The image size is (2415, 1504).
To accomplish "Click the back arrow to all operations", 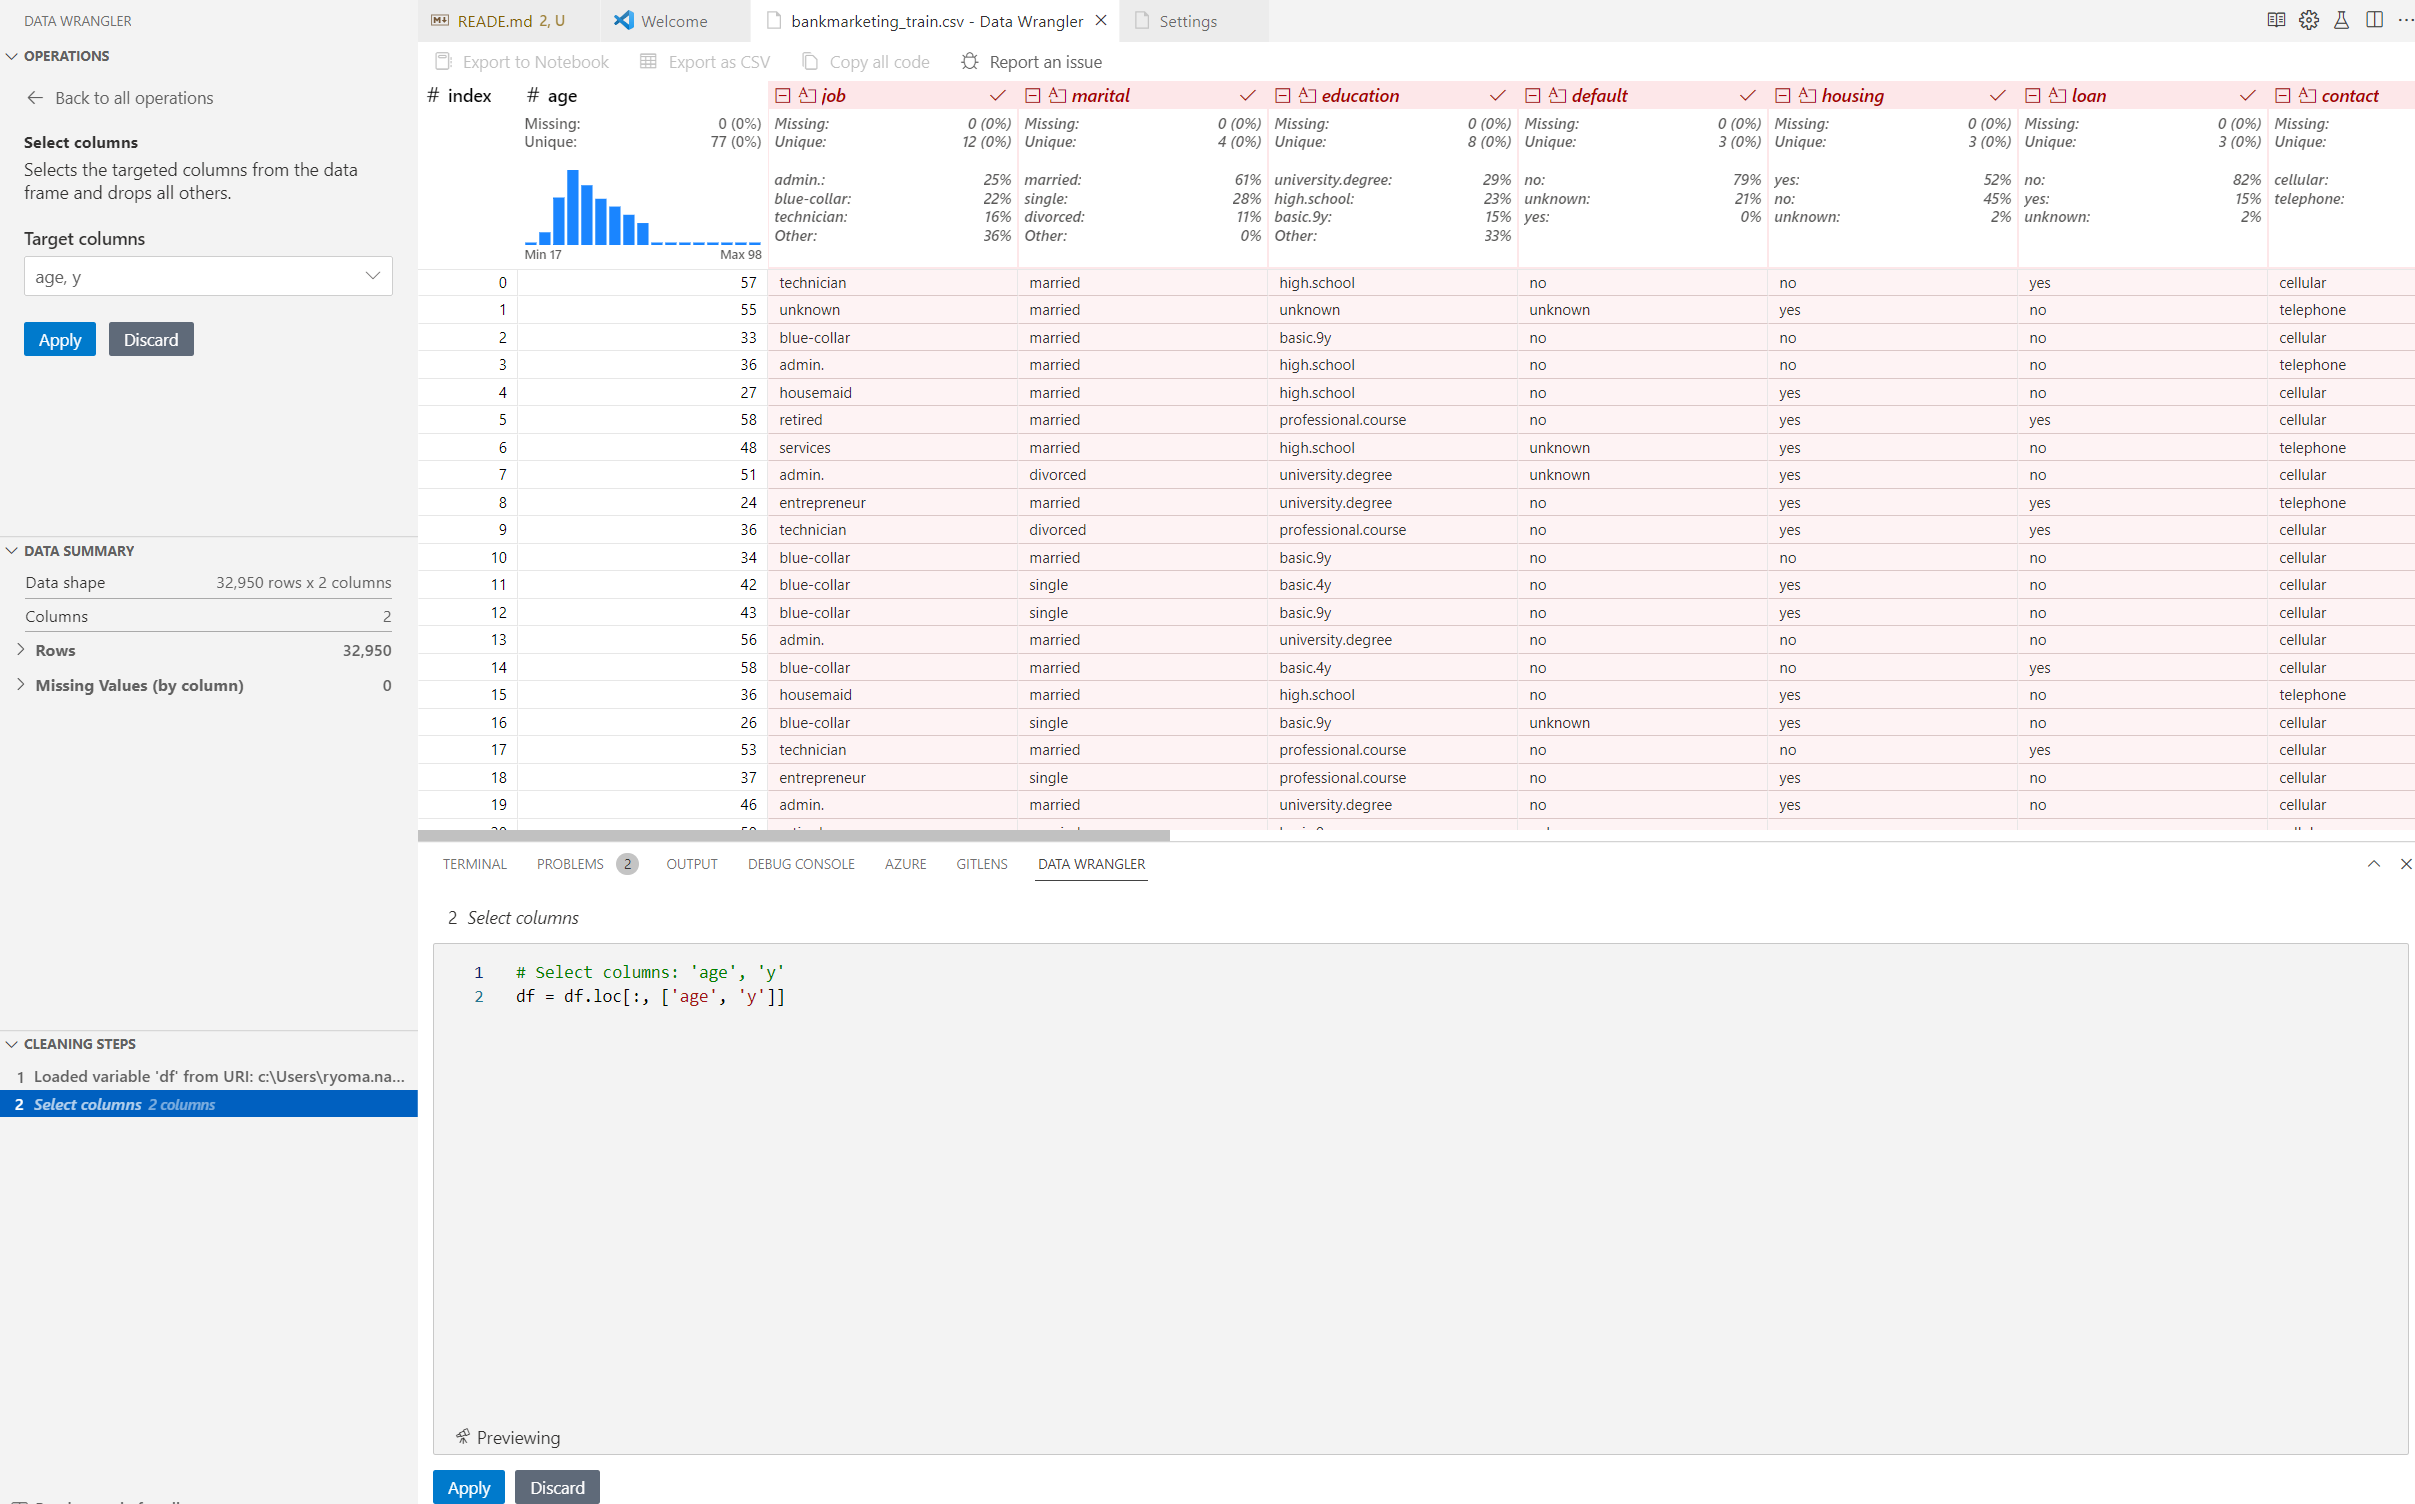I will [x=36, y=97].
